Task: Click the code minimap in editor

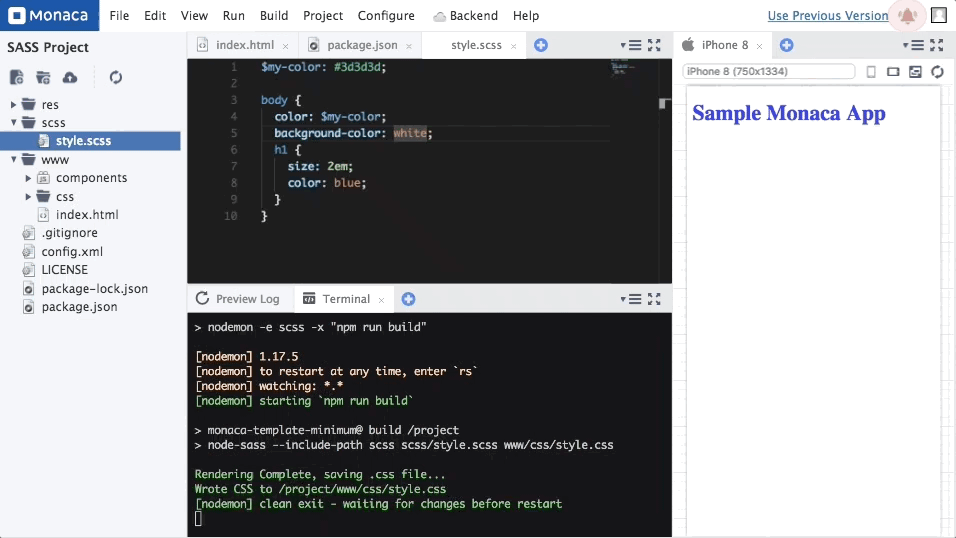Action: [x=621, y=67]
